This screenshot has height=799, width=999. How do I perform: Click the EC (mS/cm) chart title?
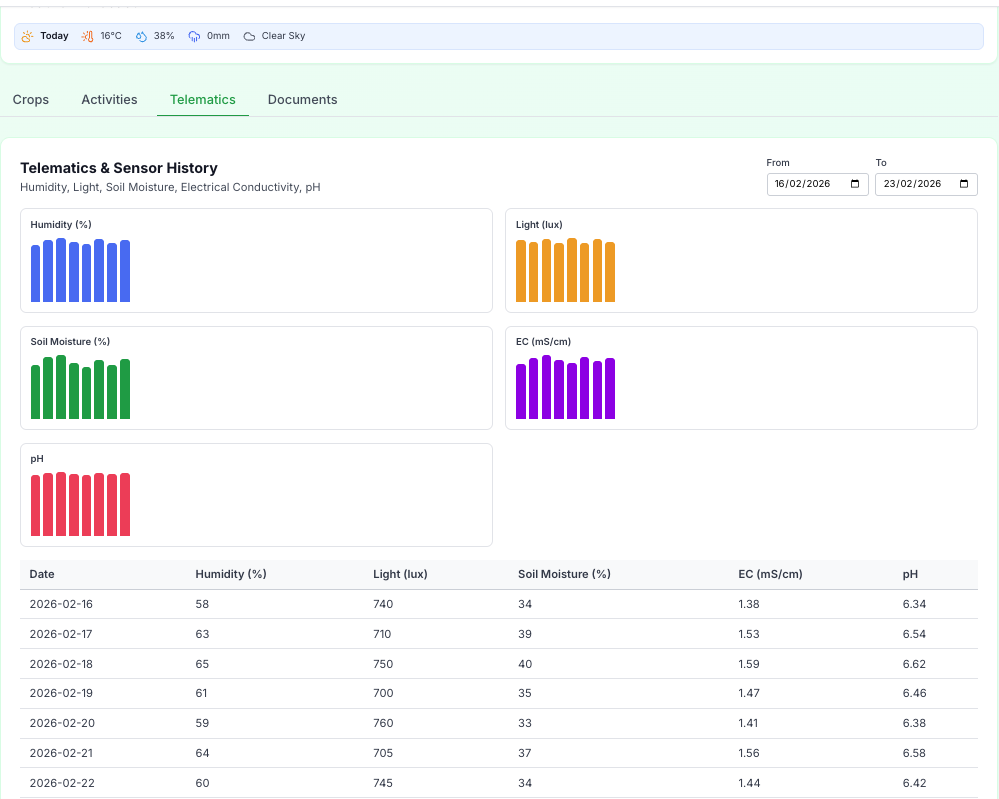click(543, 342)
